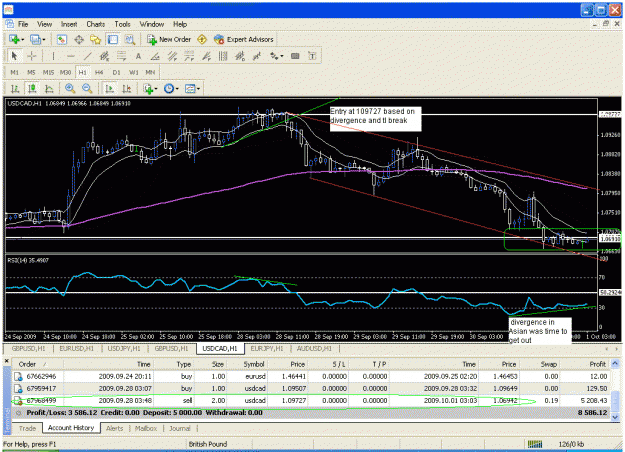
Task: Select the Text Label 'T' tool
Action: [312, 56]
